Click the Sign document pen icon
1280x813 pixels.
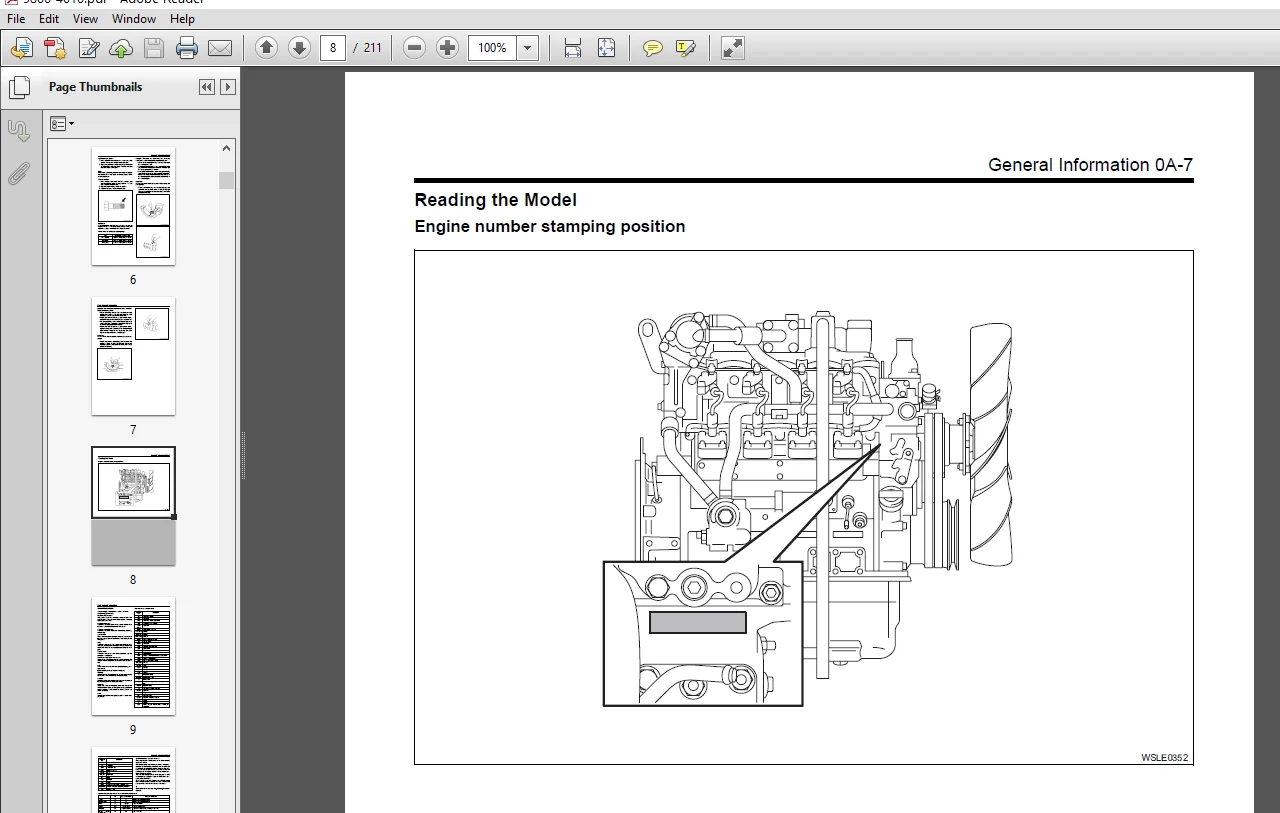[x=88, y=48]
